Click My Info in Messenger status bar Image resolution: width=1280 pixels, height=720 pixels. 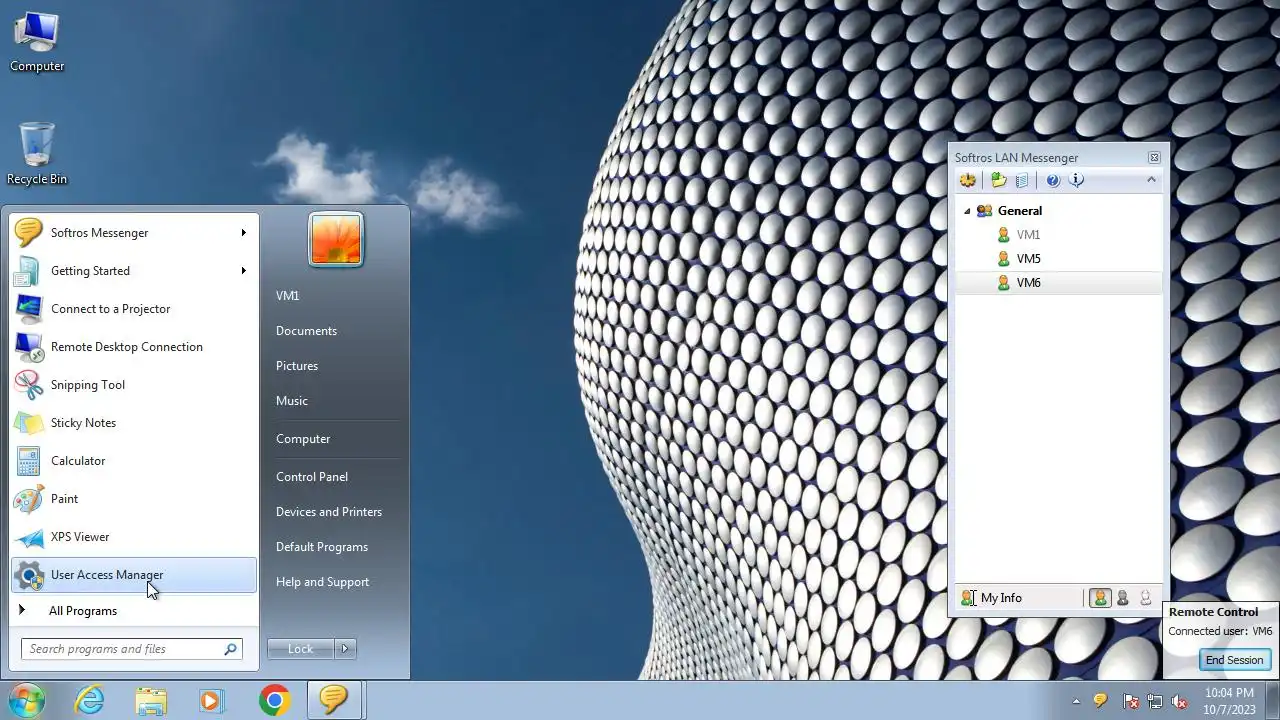[x=991, y=598]
